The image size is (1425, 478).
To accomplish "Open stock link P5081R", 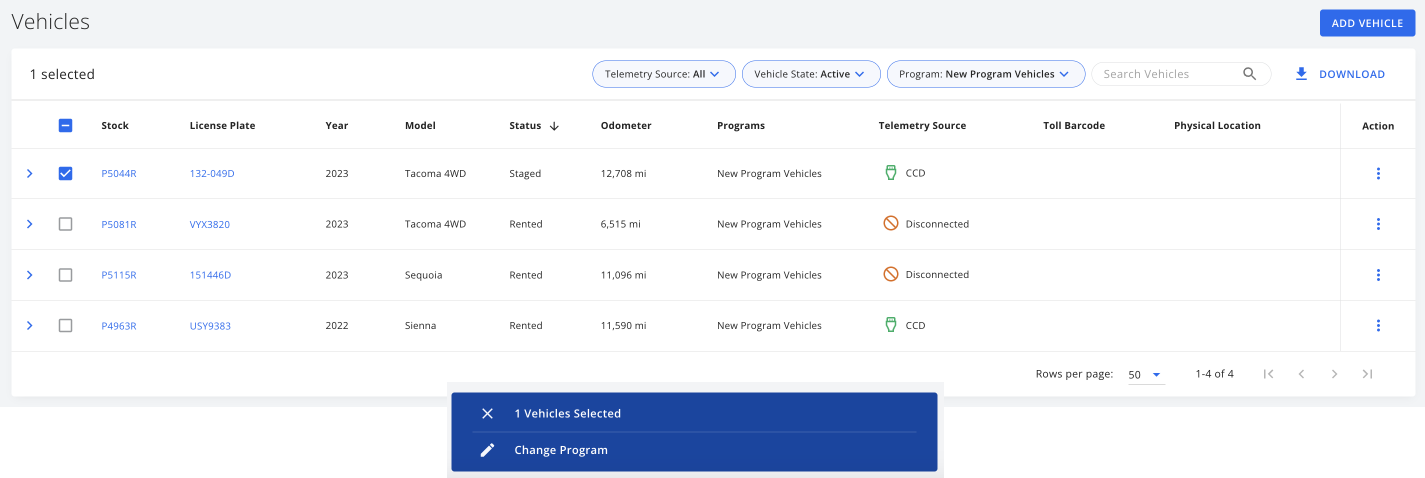I will [119, 225].
